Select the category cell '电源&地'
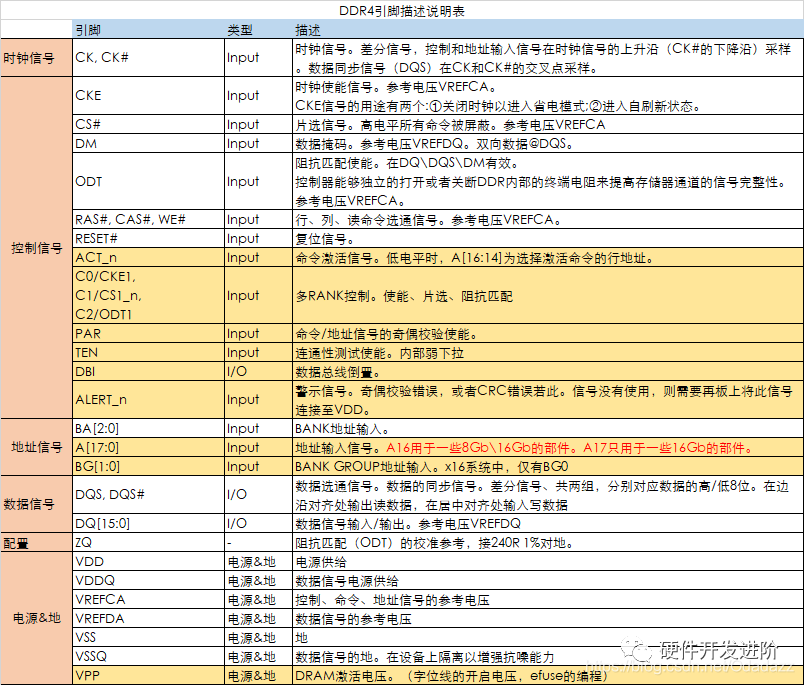804x685 pixels. pos(36,618)
